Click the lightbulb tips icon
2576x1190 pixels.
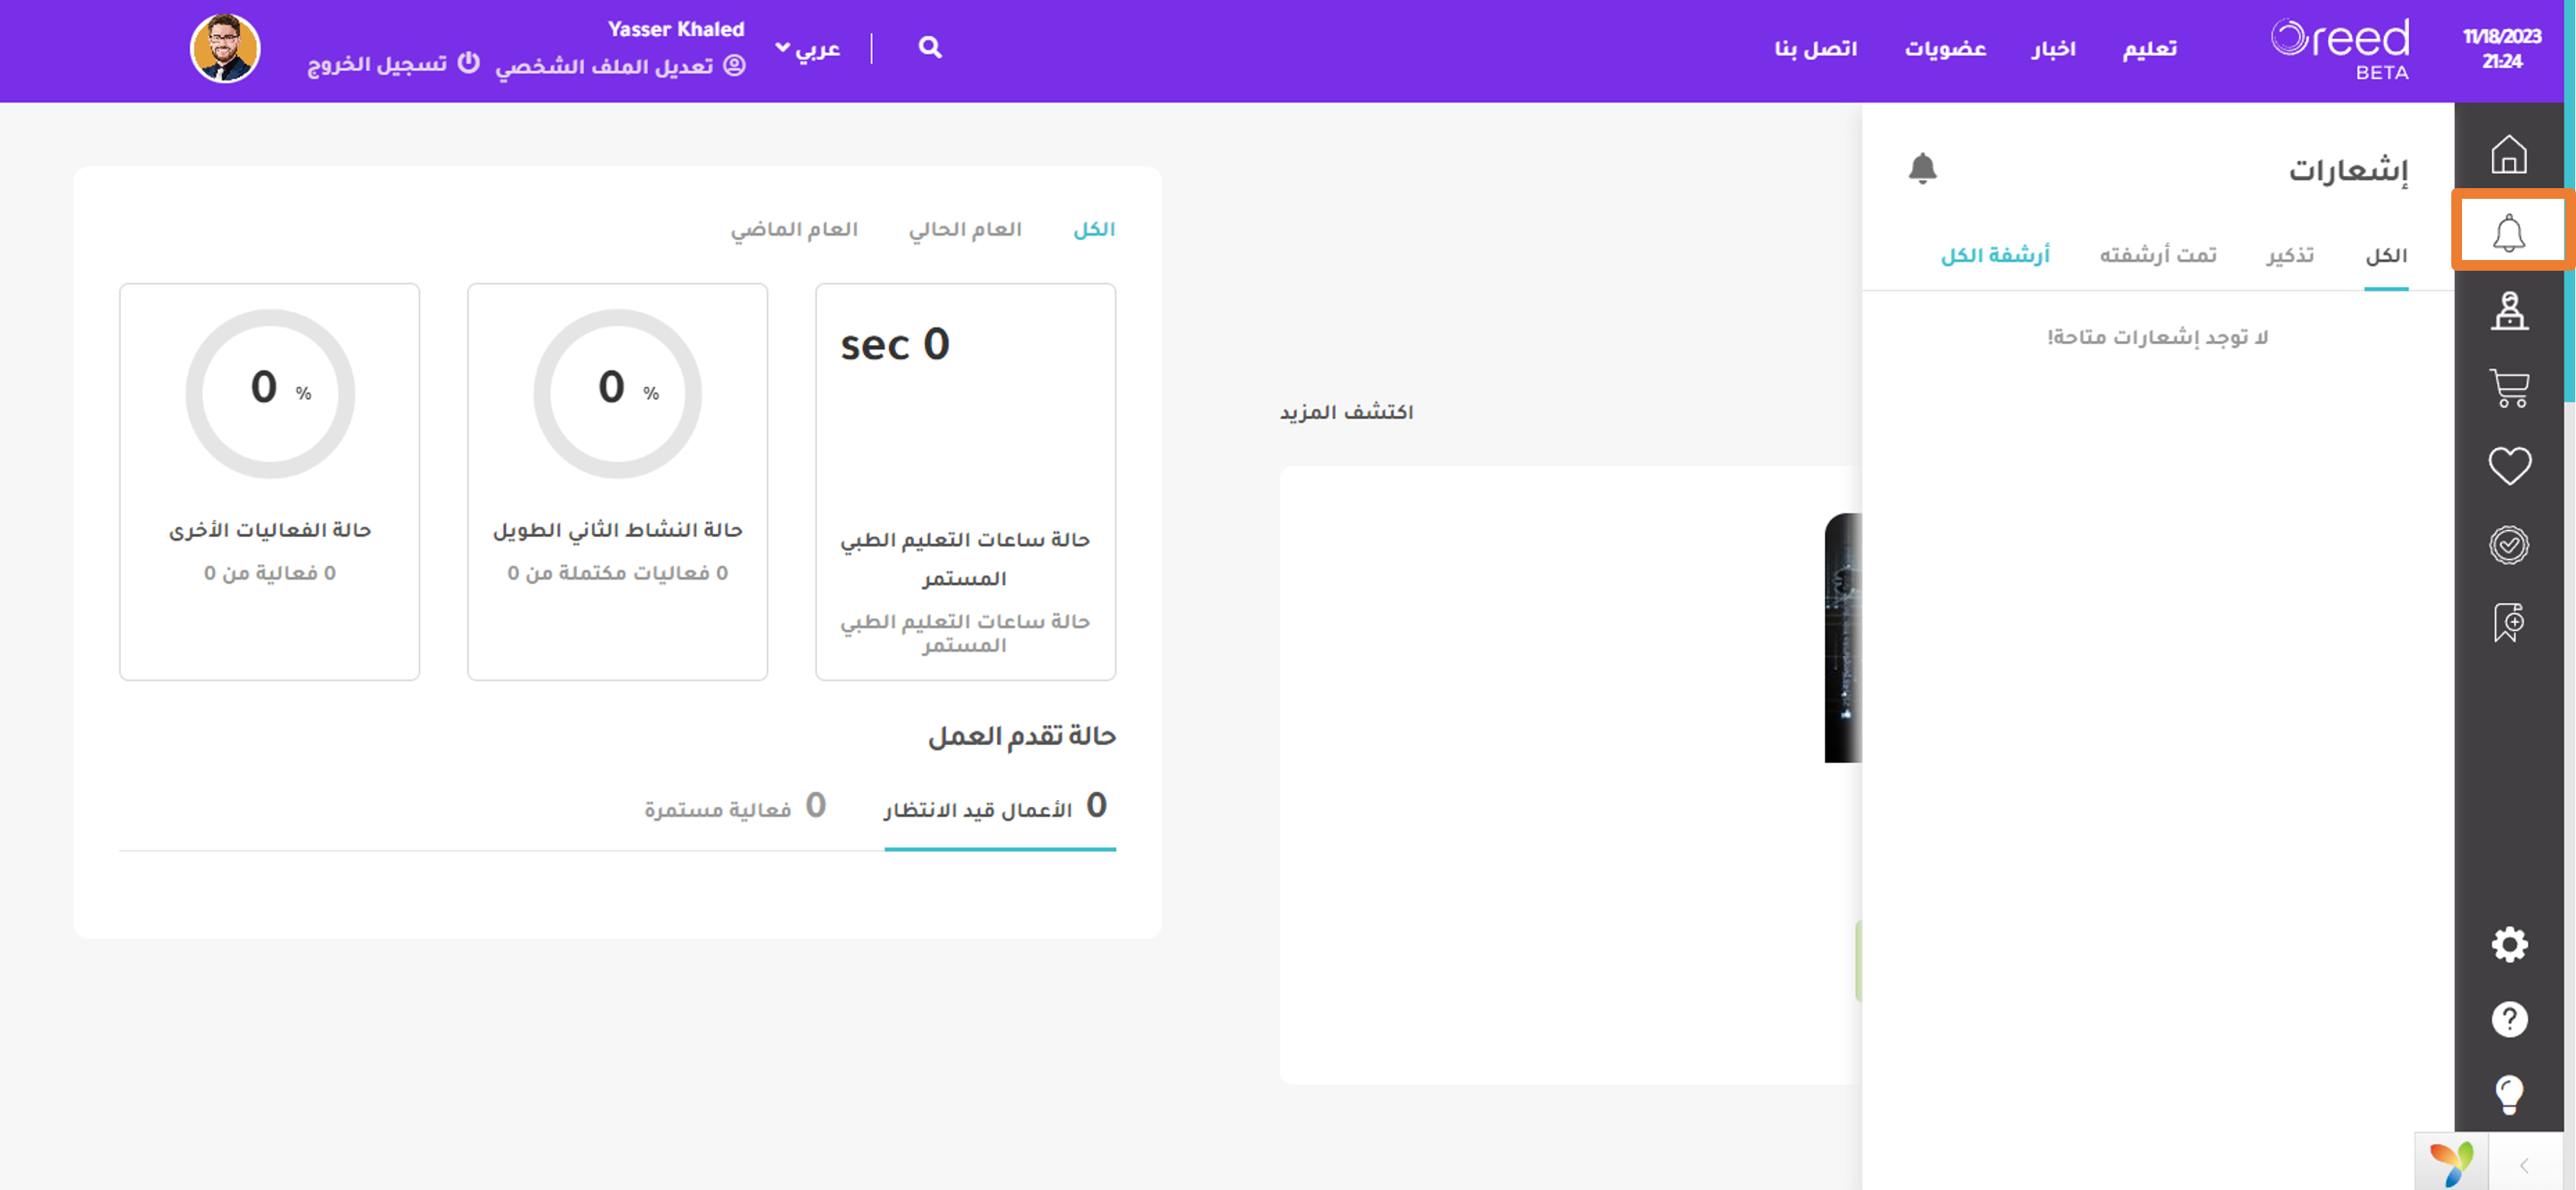(2508, 1094)
